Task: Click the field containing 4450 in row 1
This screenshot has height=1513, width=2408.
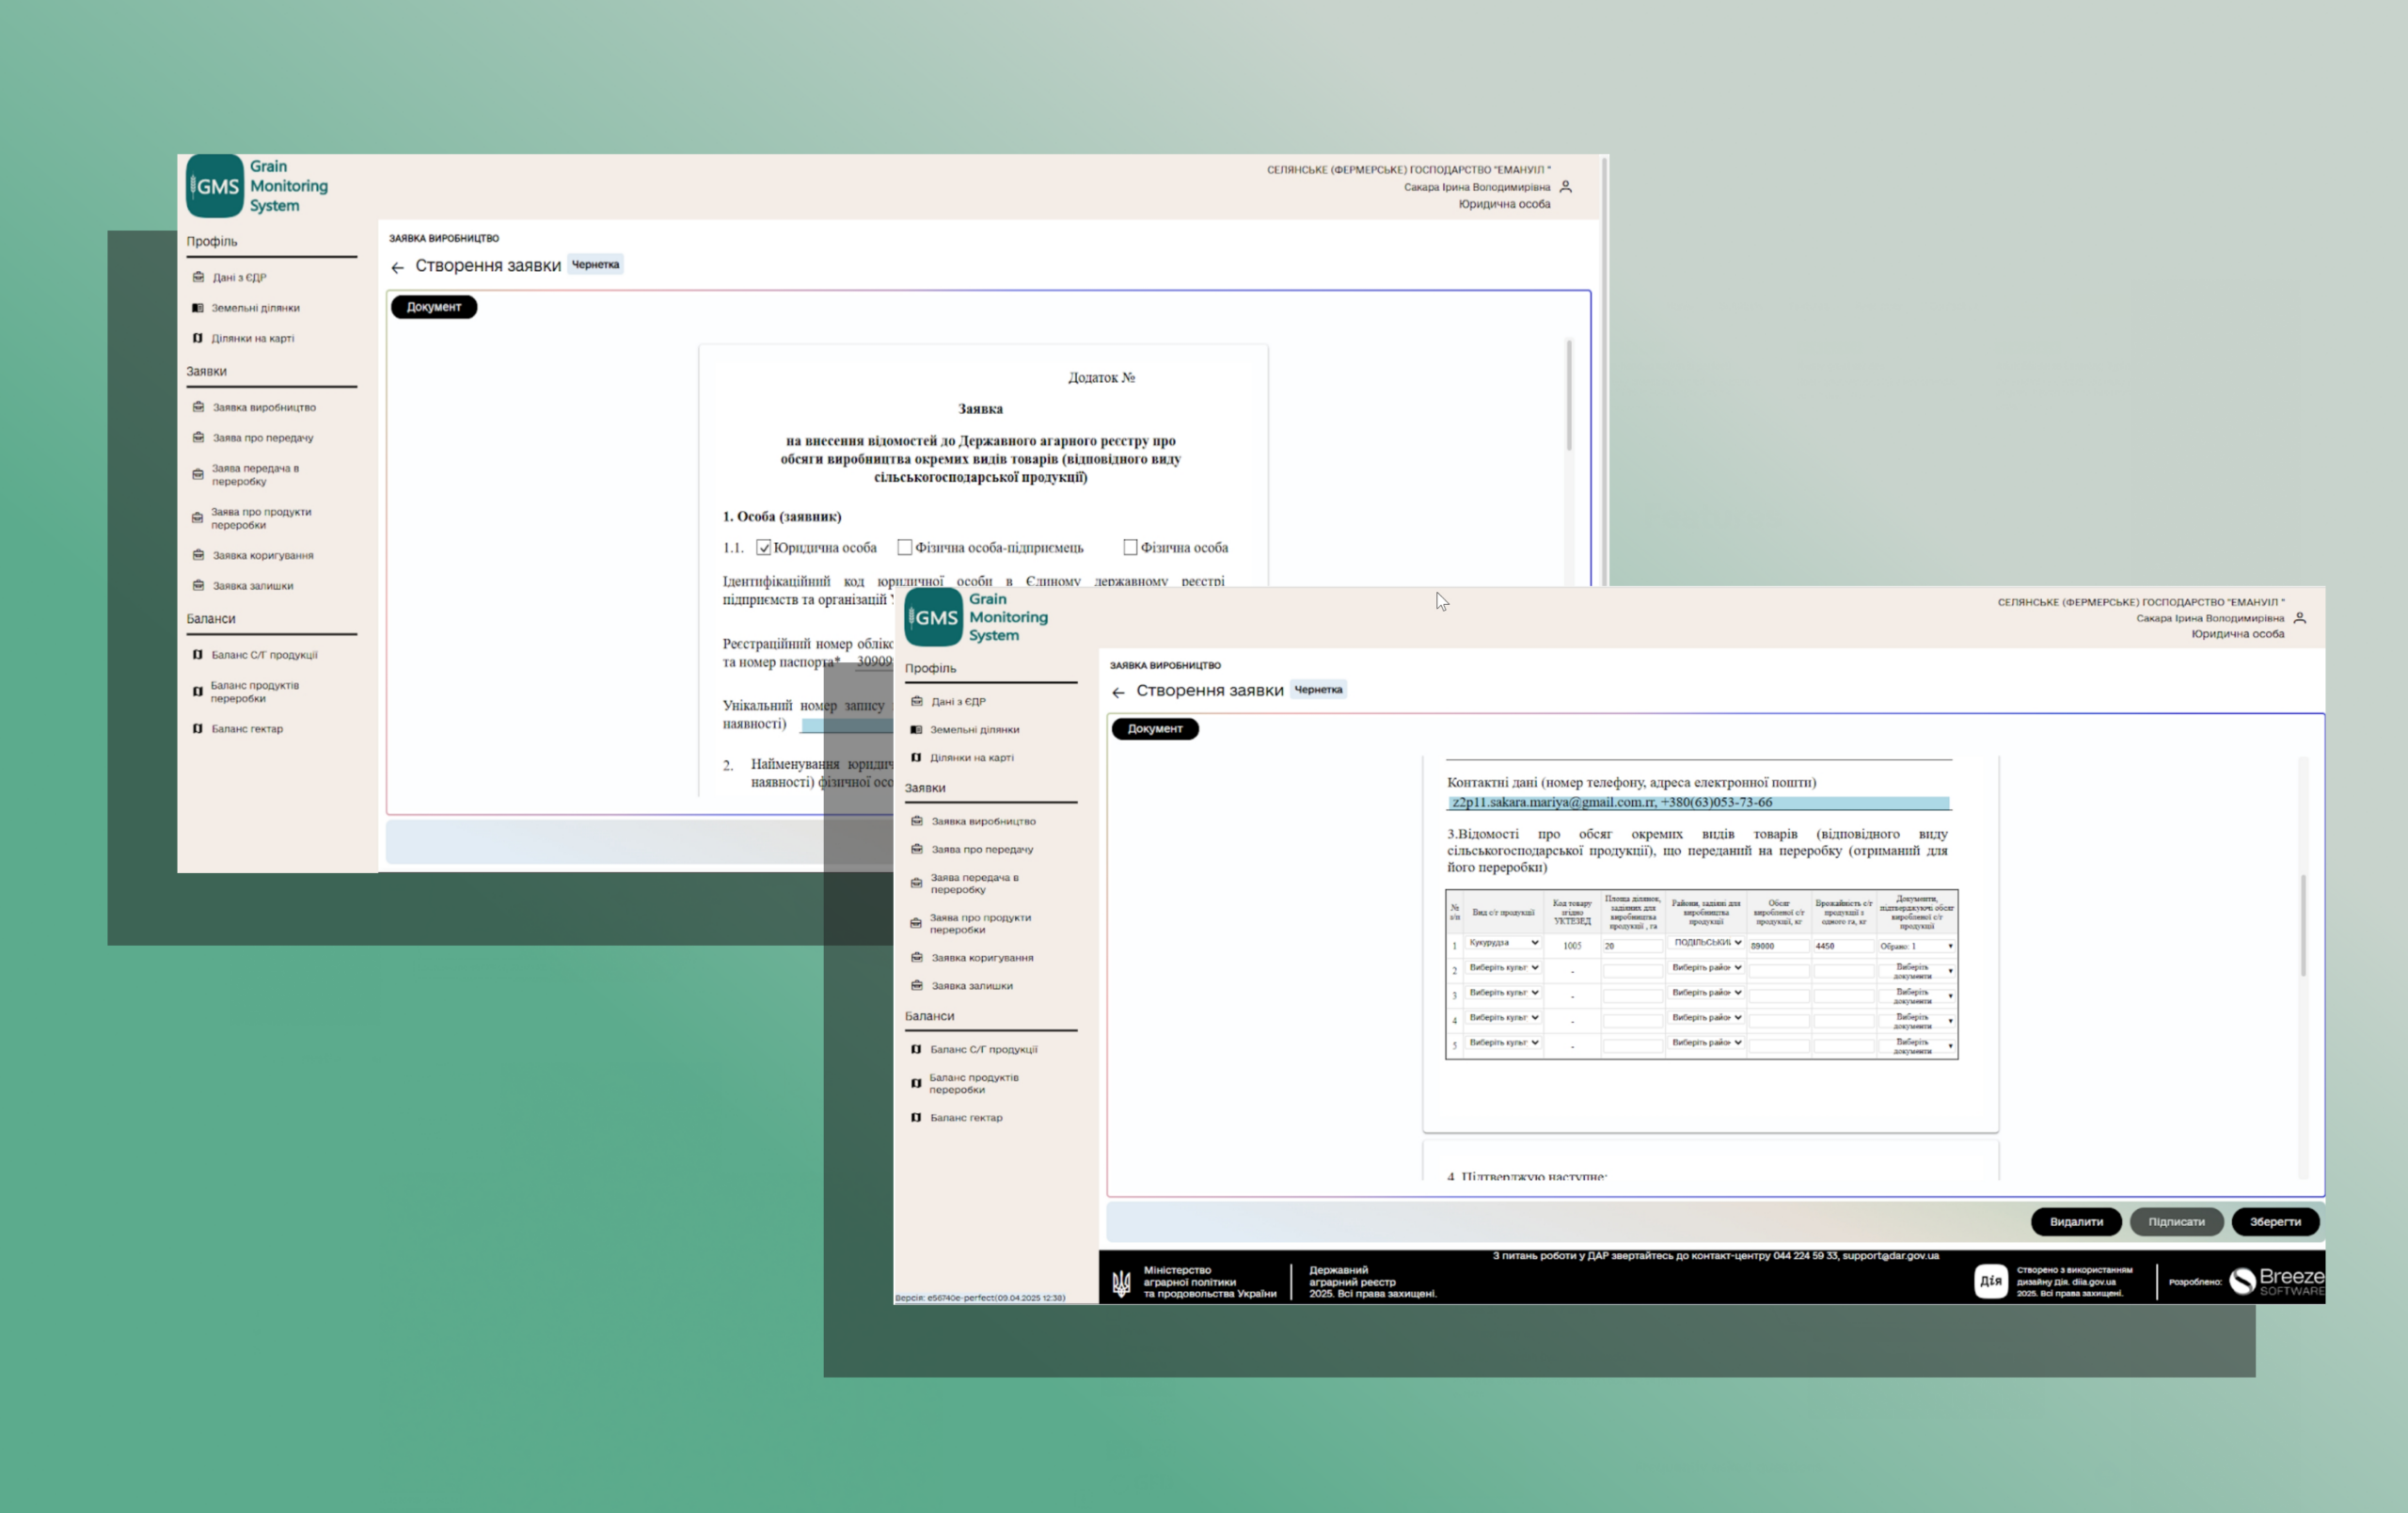Action: (1842, 945)
